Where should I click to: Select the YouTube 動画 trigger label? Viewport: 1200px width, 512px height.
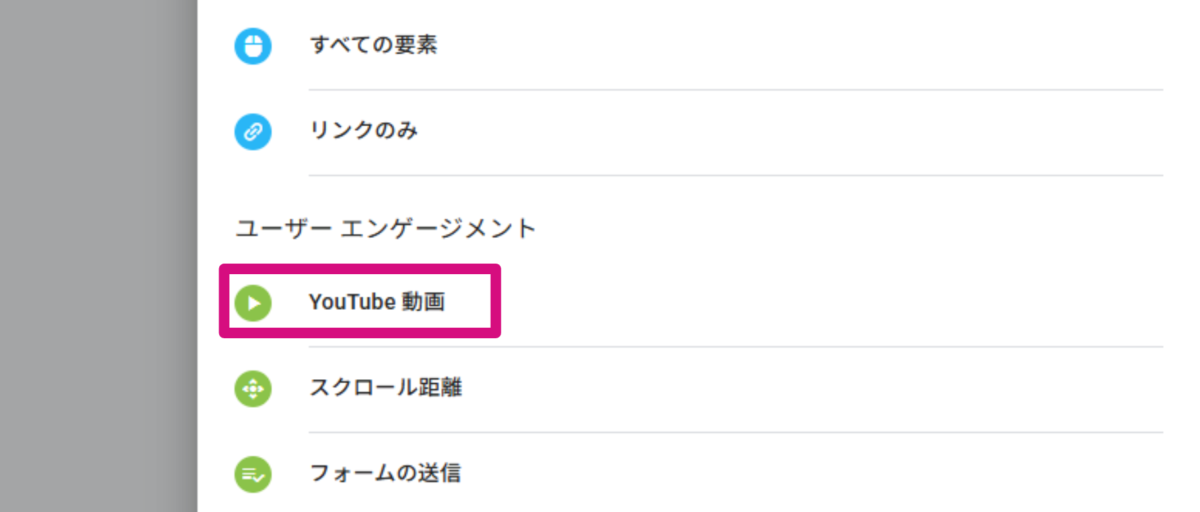[376, 302]
